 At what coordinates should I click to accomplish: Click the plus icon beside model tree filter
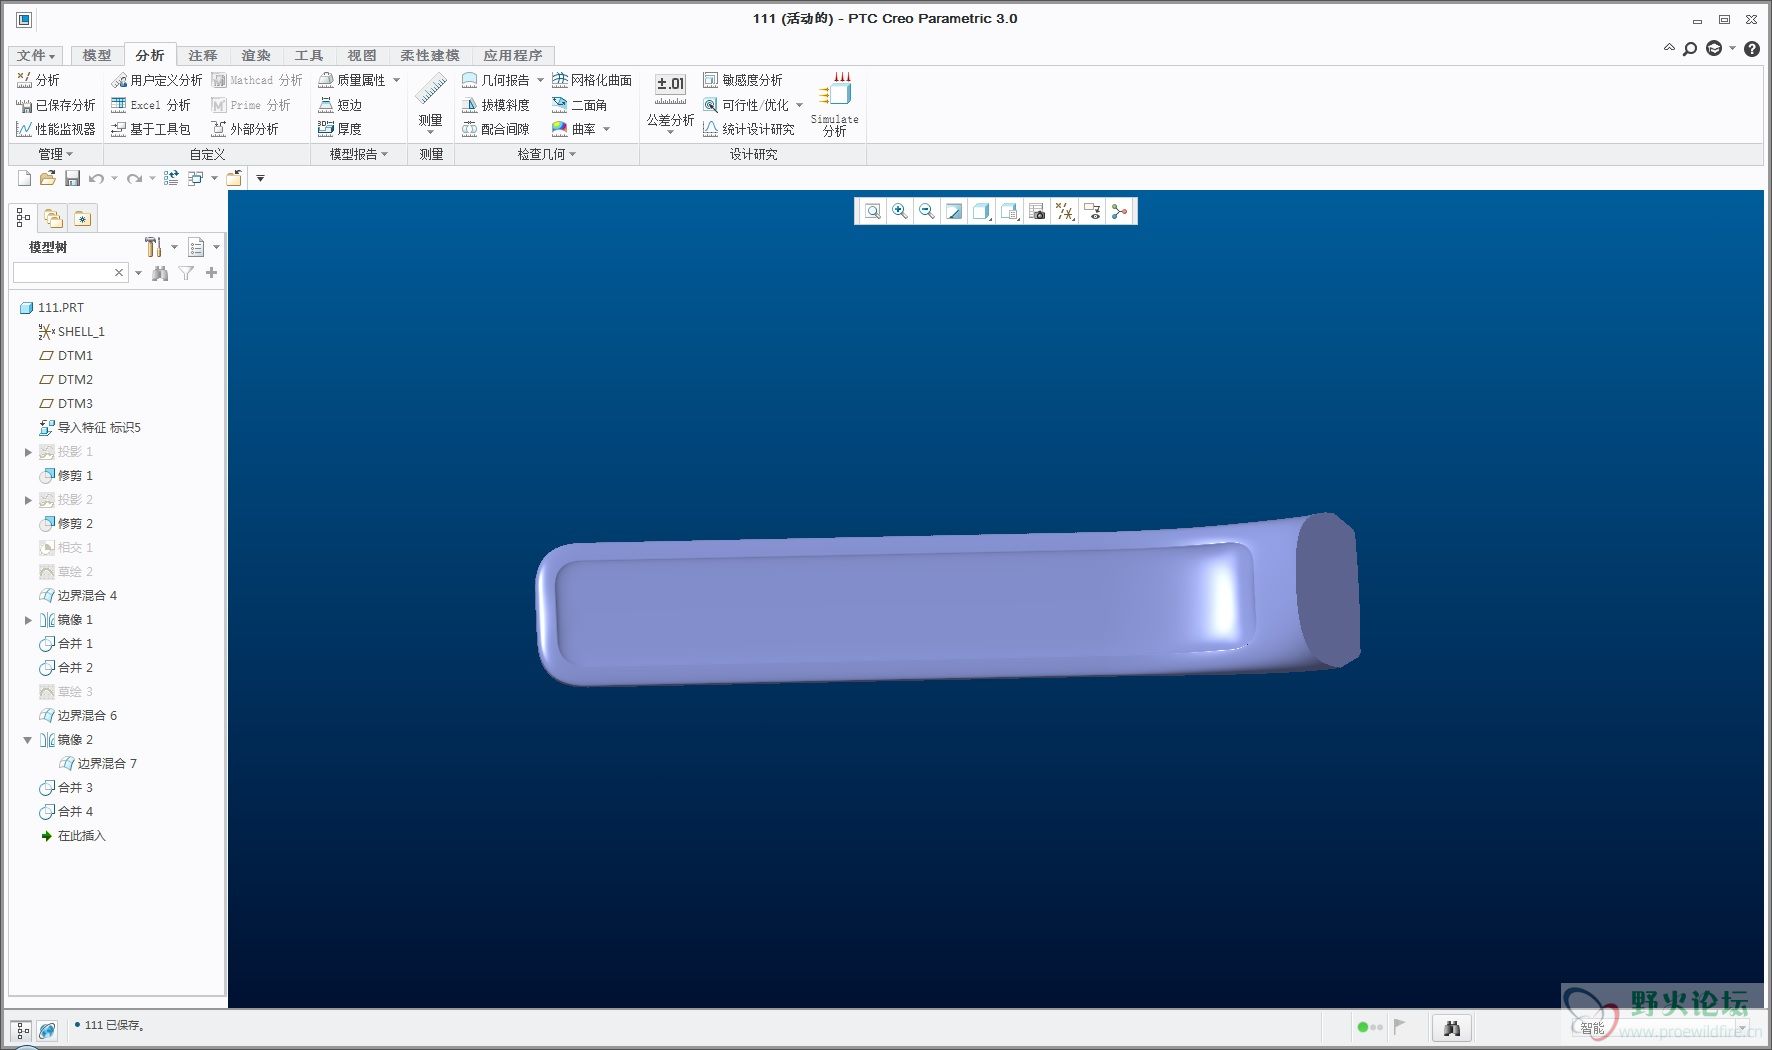(x=211, y=273)
